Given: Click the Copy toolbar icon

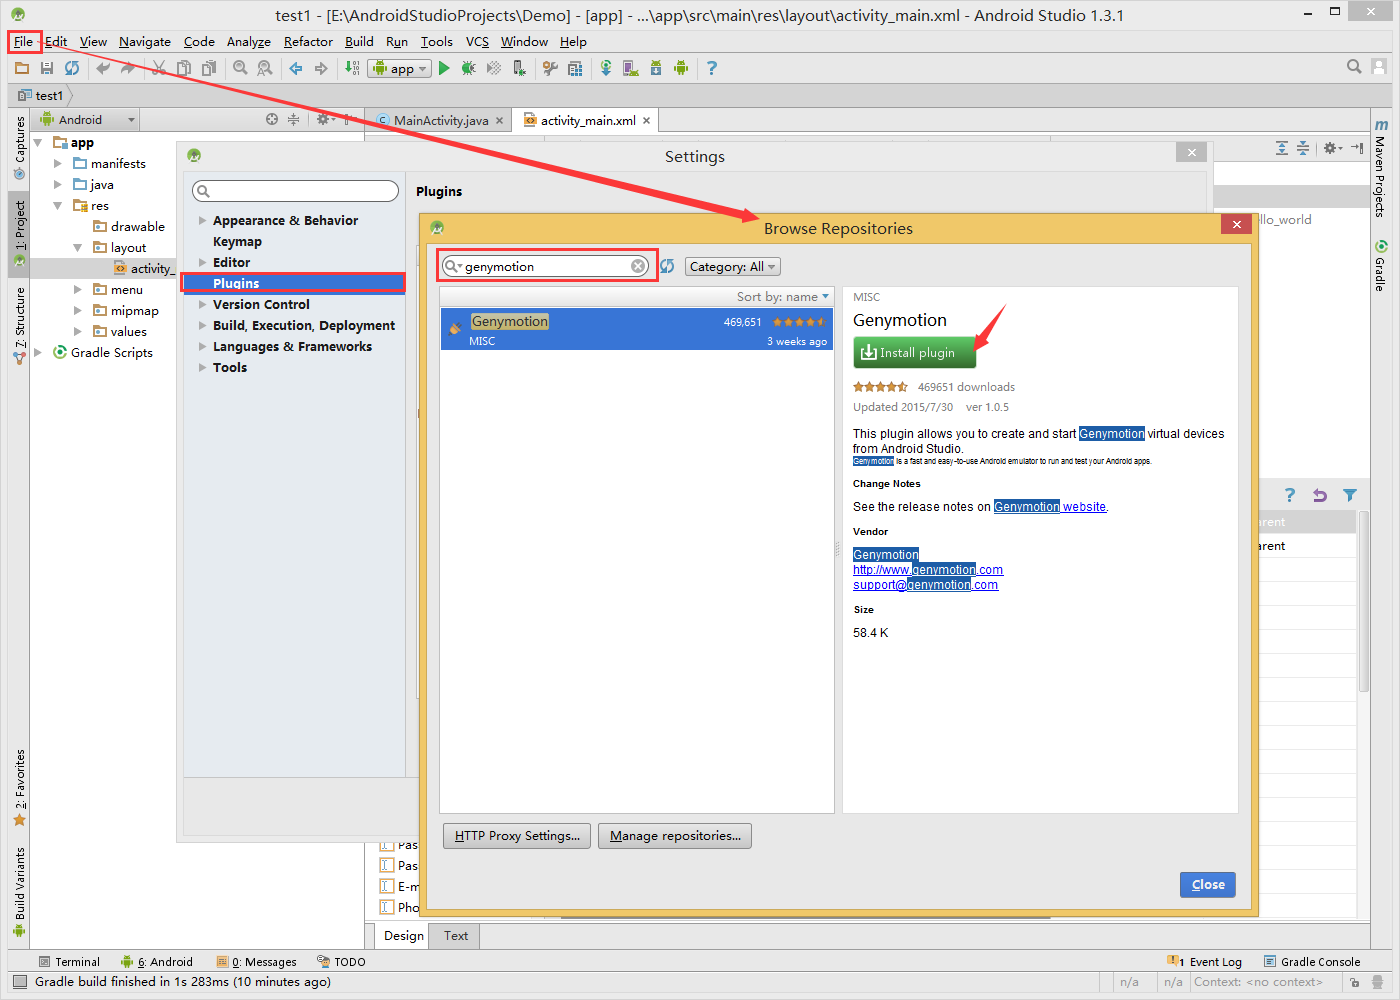Looking at the screenshot, I should 184,68.
